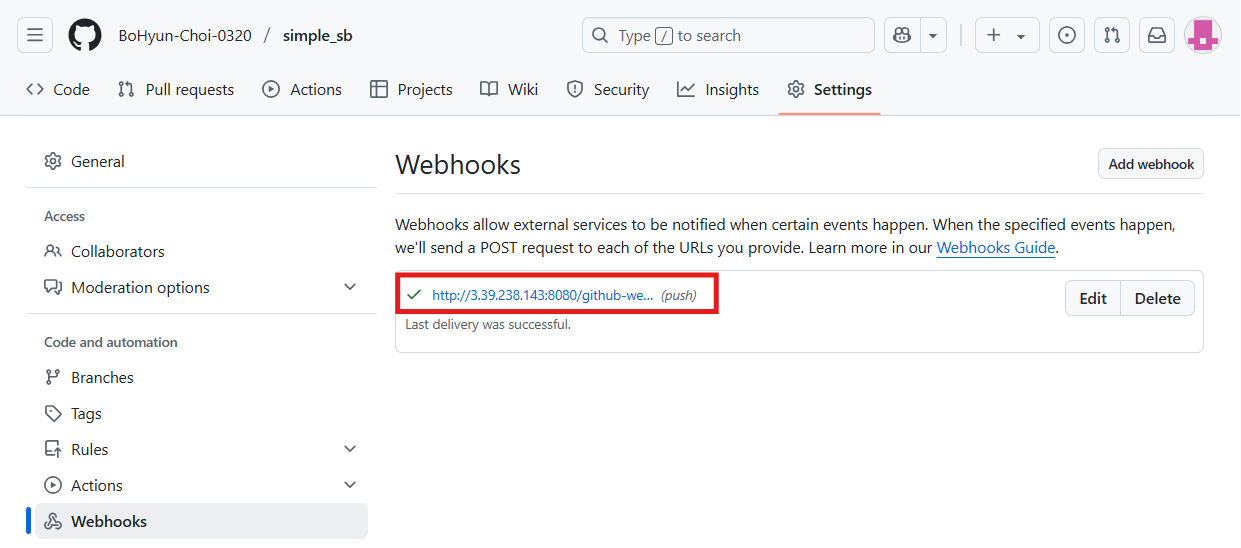Click the Webhooks sidebar icon
Viewport: 1241px width, 548px height.
click(x=53, y=521)
